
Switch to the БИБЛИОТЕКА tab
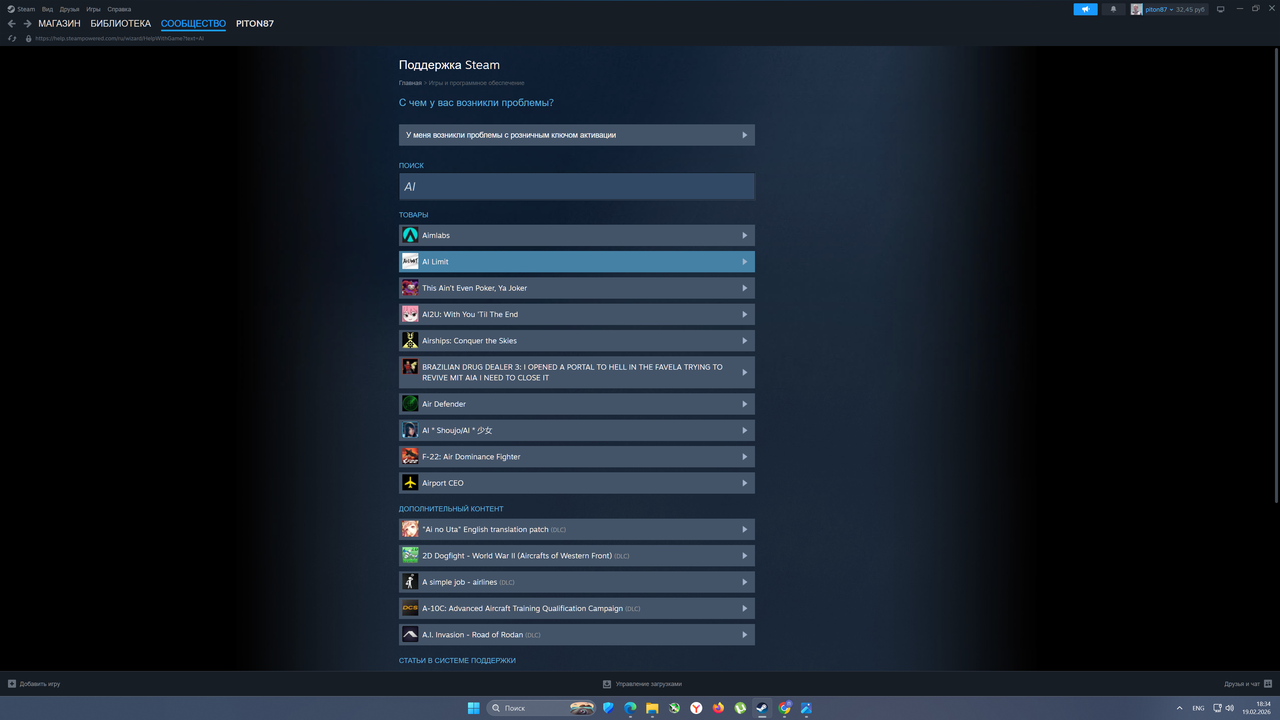121,24
